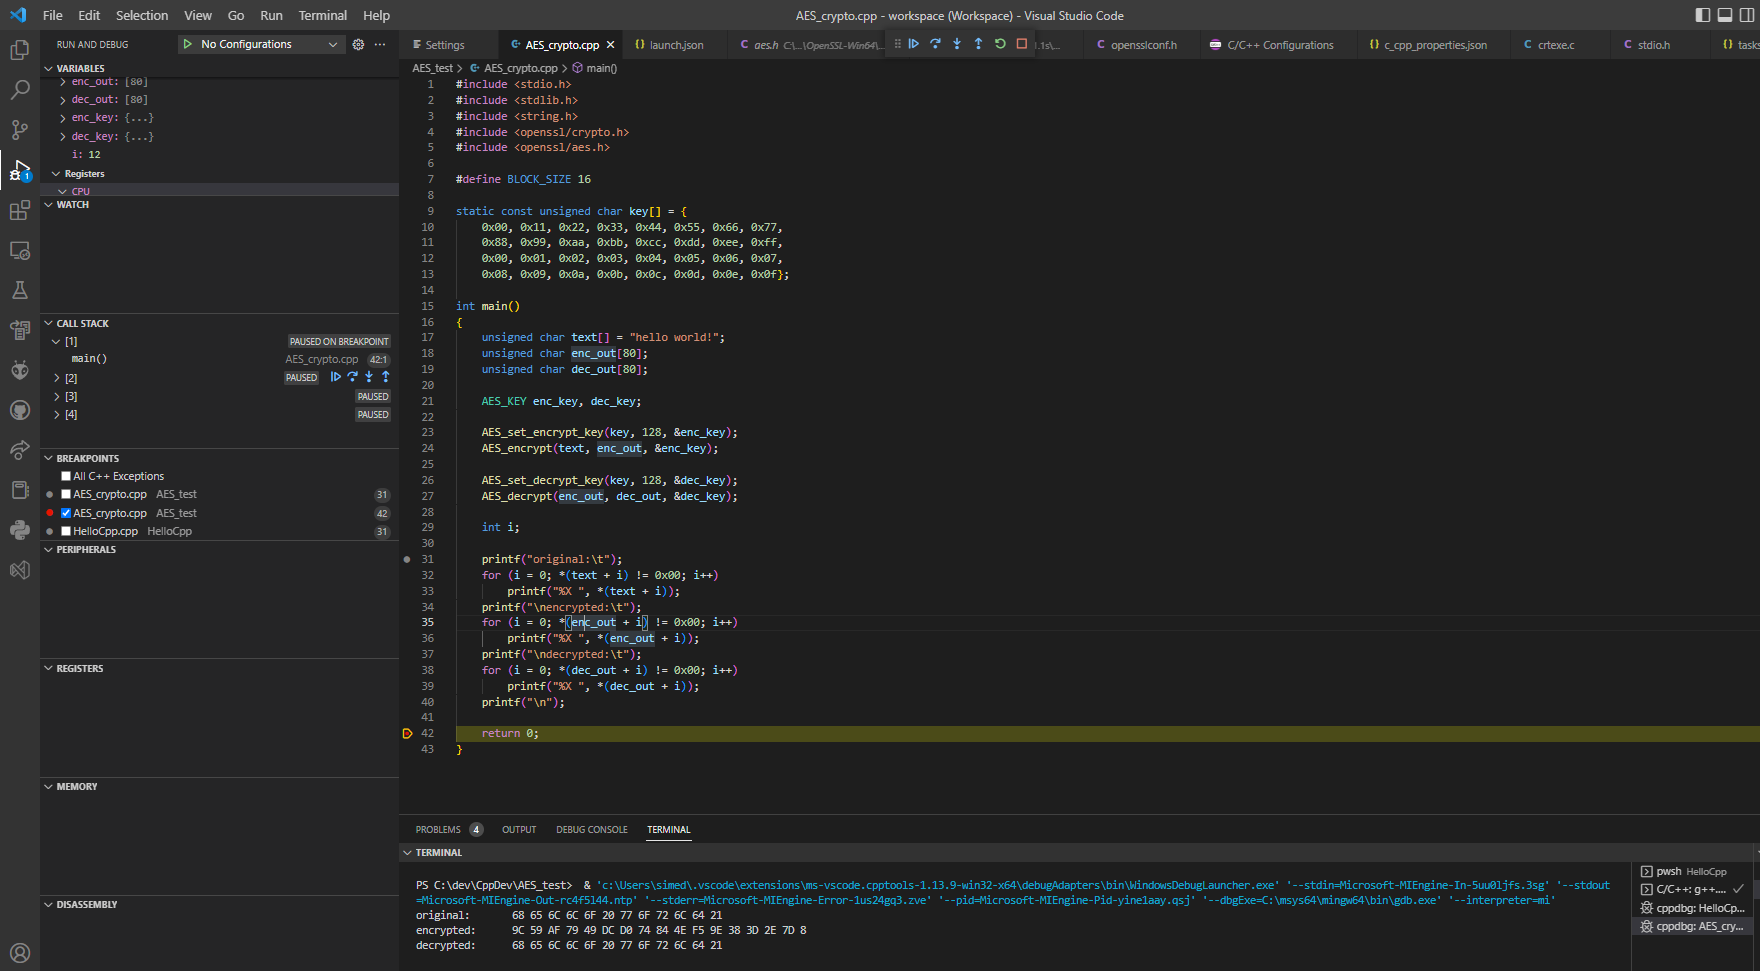Open the Explorer view in activity bar
The image size is (1760, 971).
pos(19,50)
